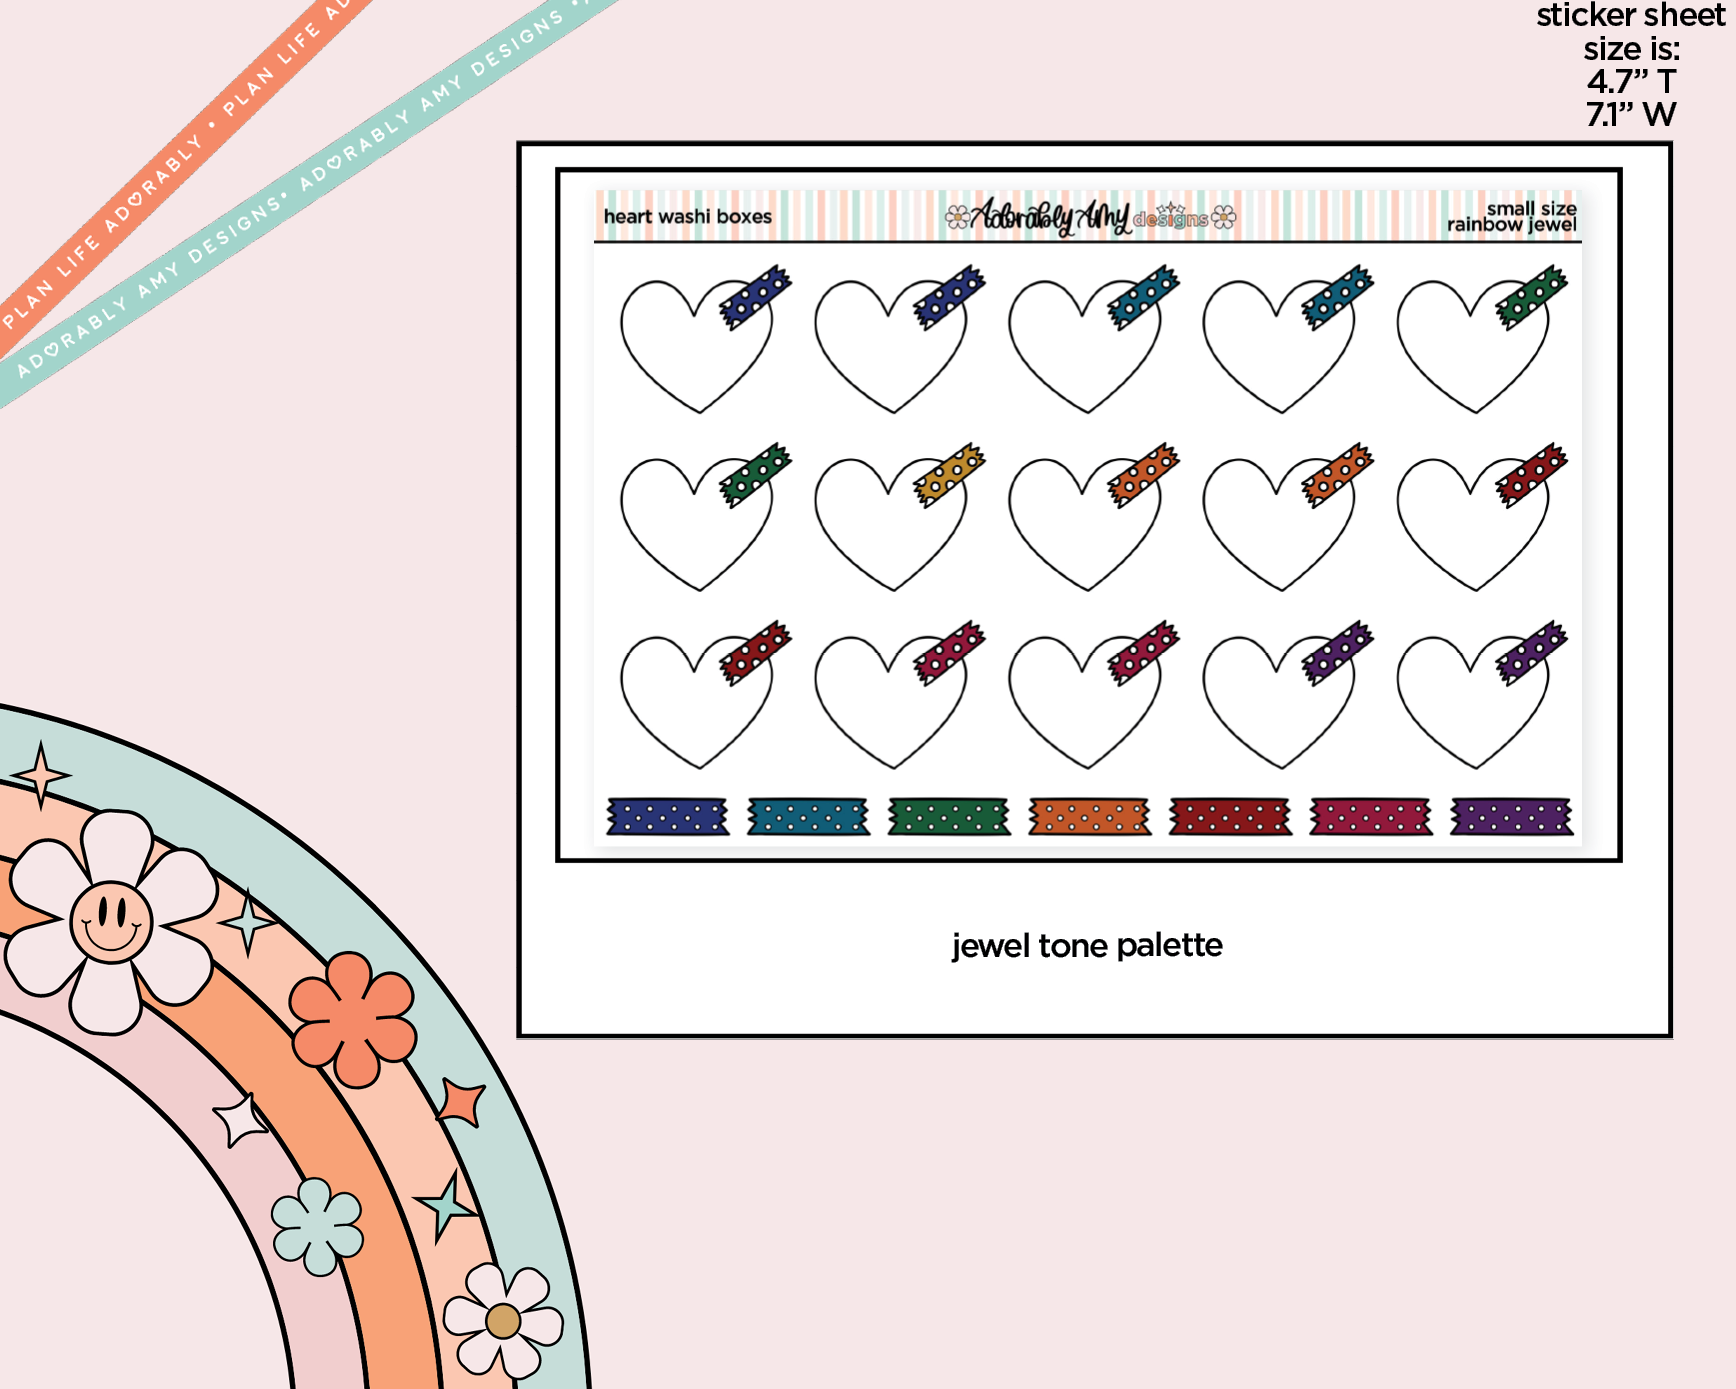Image resolution: width=1736 pixels, height=1389 pixels.
Task: Pick the navy blue washi strip
Action: (667, 817)
